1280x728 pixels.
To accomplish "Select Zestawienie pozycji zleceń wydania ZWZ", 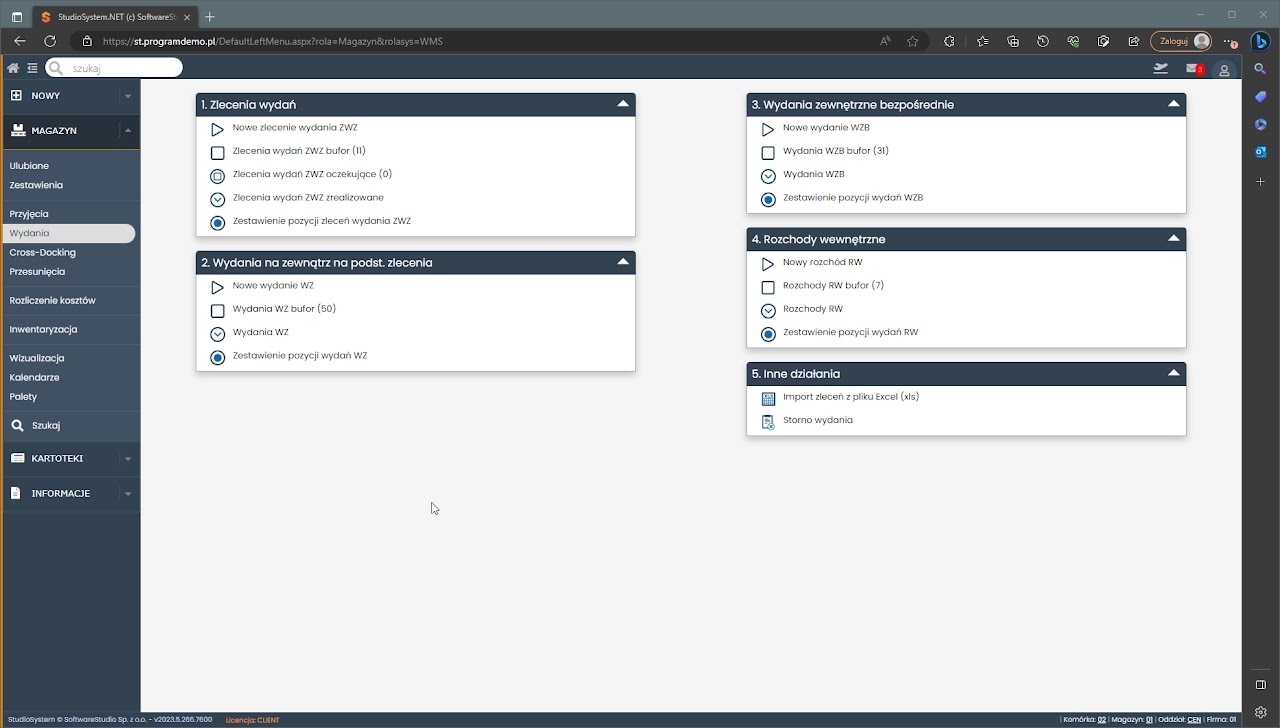I will click(321, 221).
